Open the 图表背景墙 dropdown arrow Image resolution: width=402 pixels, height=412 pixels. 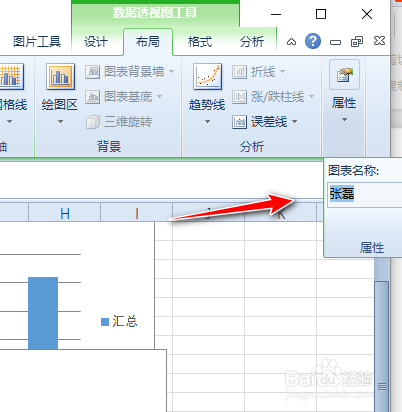[171, 71]
